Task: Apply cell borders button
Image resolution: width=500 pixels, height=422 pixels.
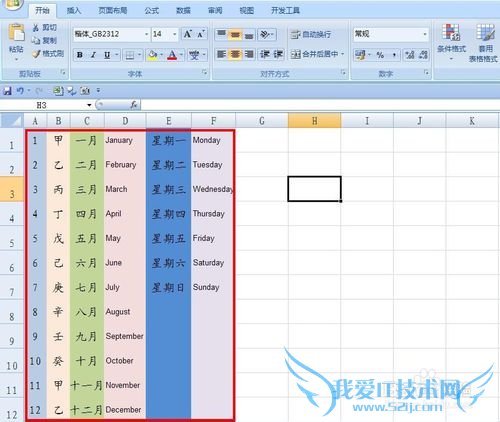Action: tap(130, 55)
